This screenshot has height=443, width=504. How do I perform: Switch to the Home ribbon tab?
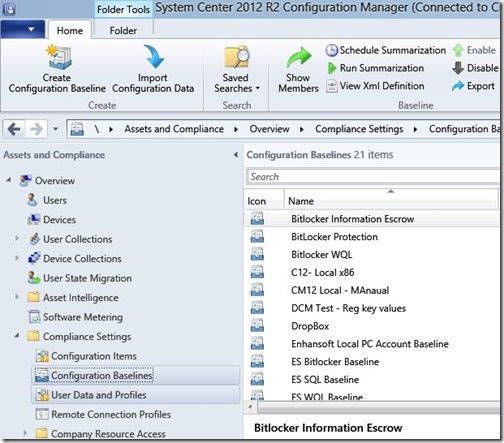point(70,31)
